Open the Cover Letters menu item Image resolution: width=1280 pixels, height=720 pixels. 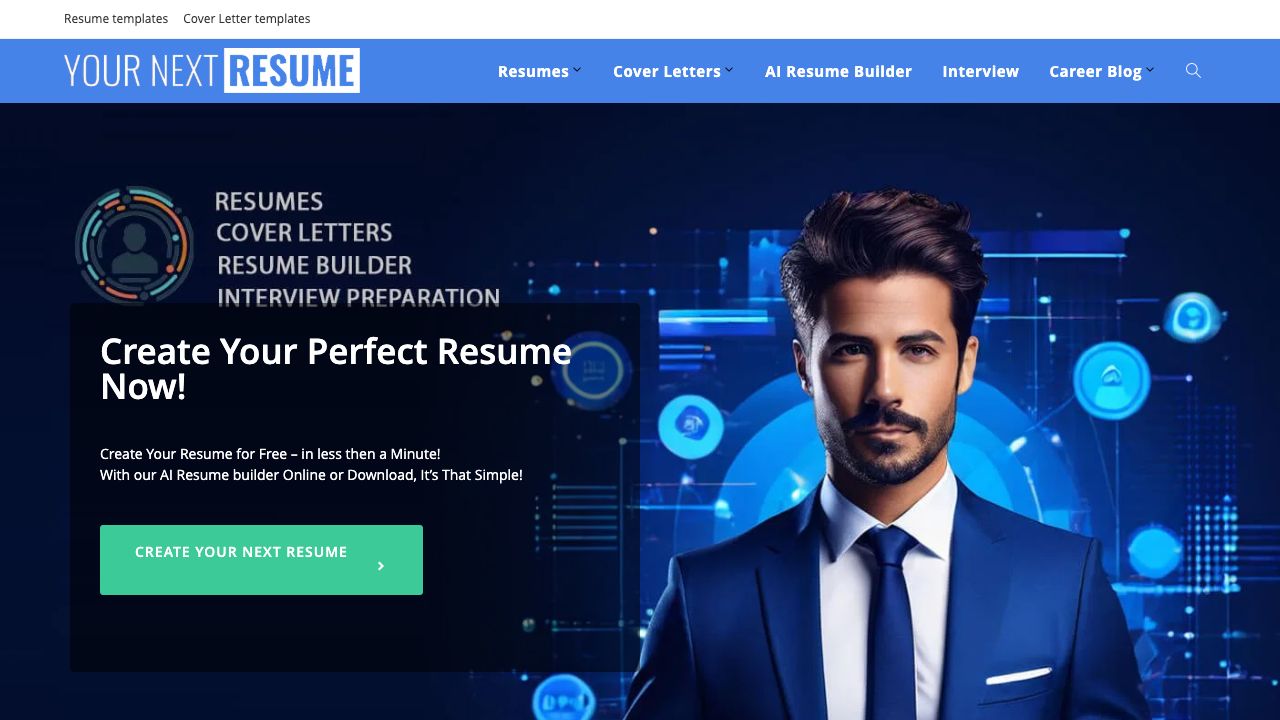click(667, 71)
